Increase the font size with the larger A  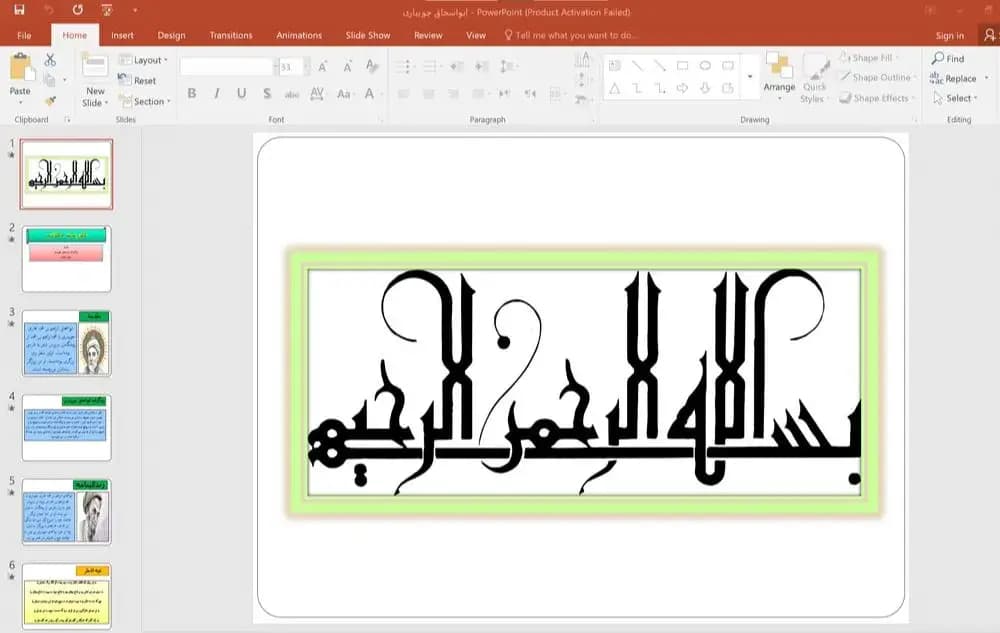tap(323, 66)
